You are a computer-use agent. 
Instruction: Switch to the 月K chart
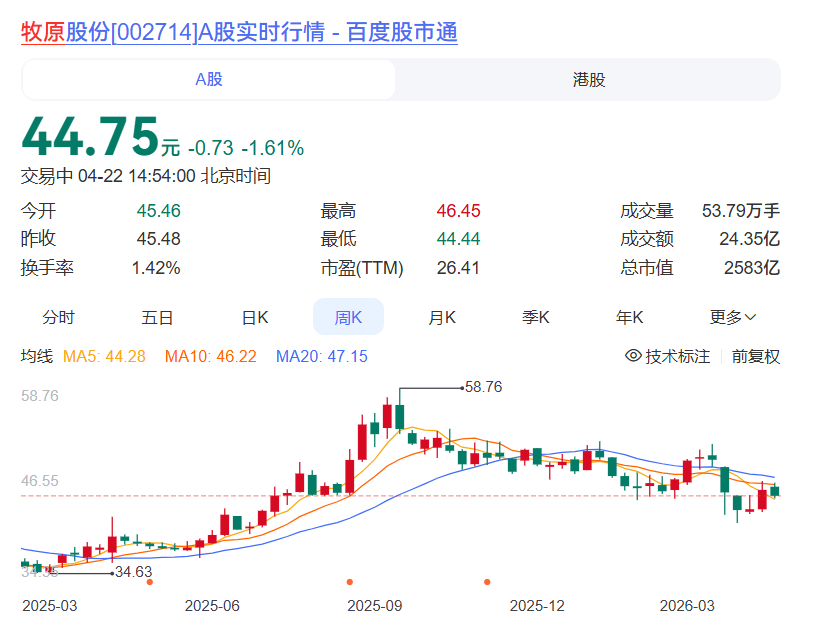click(x=442, y=317)
